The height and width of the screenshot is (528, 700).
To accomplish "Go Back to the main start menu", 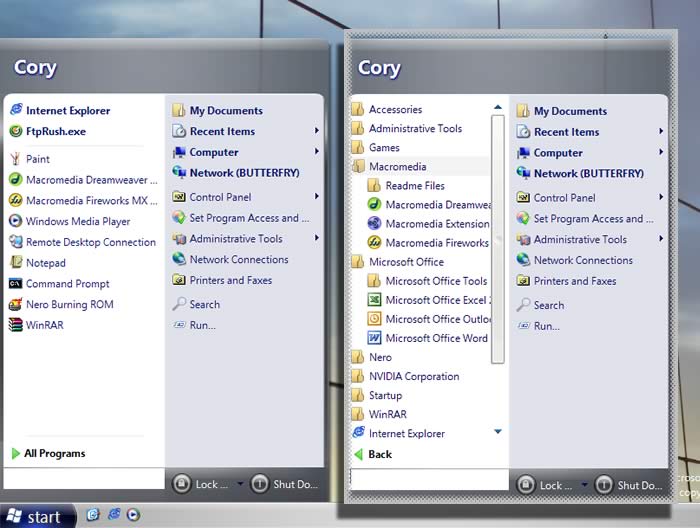I will click(373, 454).
